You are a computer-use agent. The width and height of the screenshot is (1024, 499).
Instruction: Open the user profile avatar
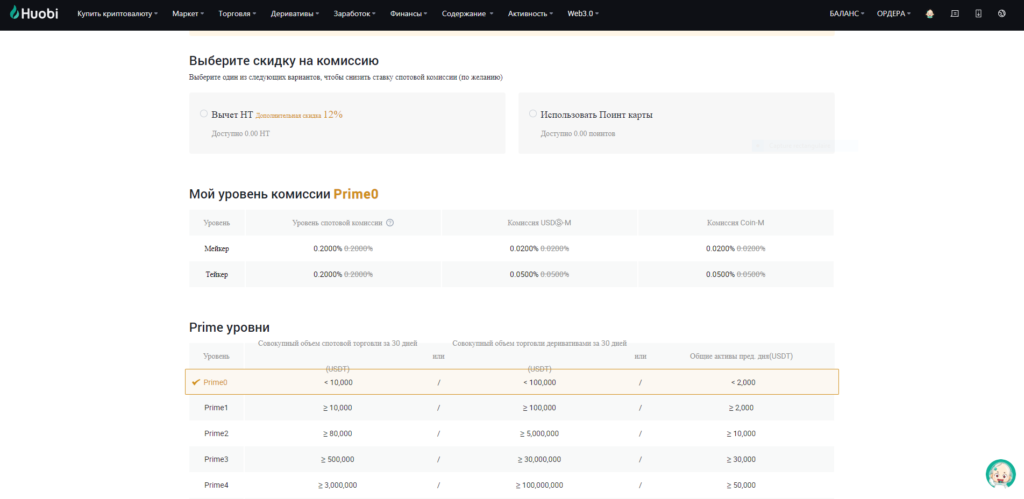(929, 14)
